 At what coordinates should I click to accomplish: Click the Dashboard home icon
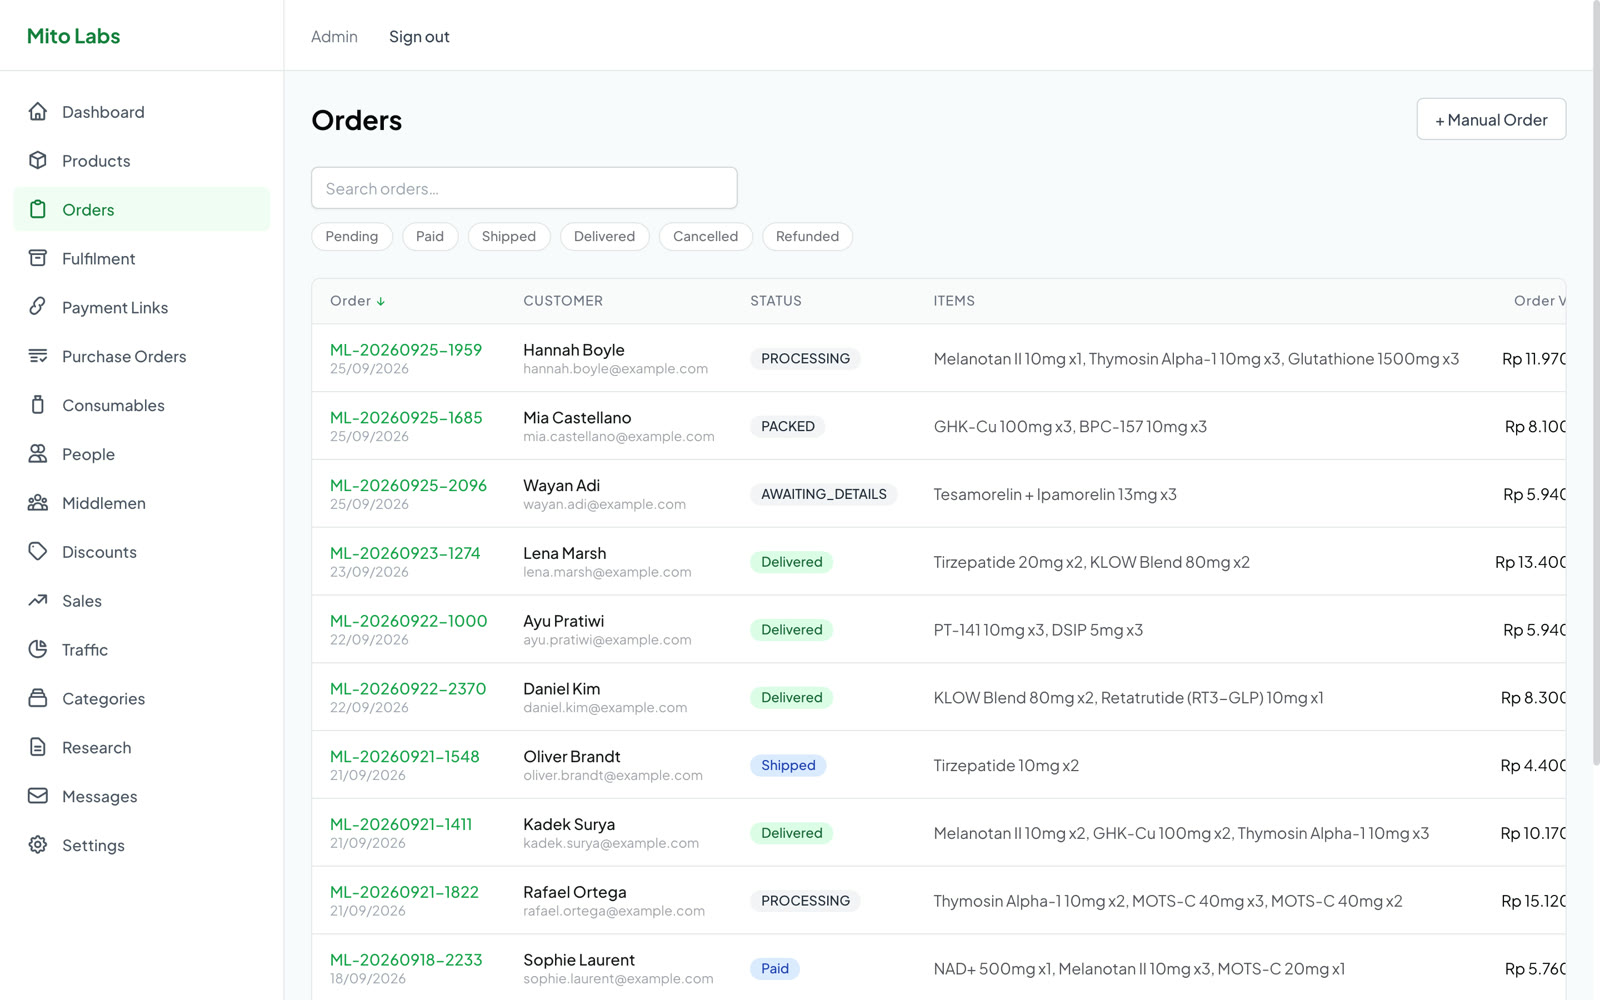[x=38, y=112]
